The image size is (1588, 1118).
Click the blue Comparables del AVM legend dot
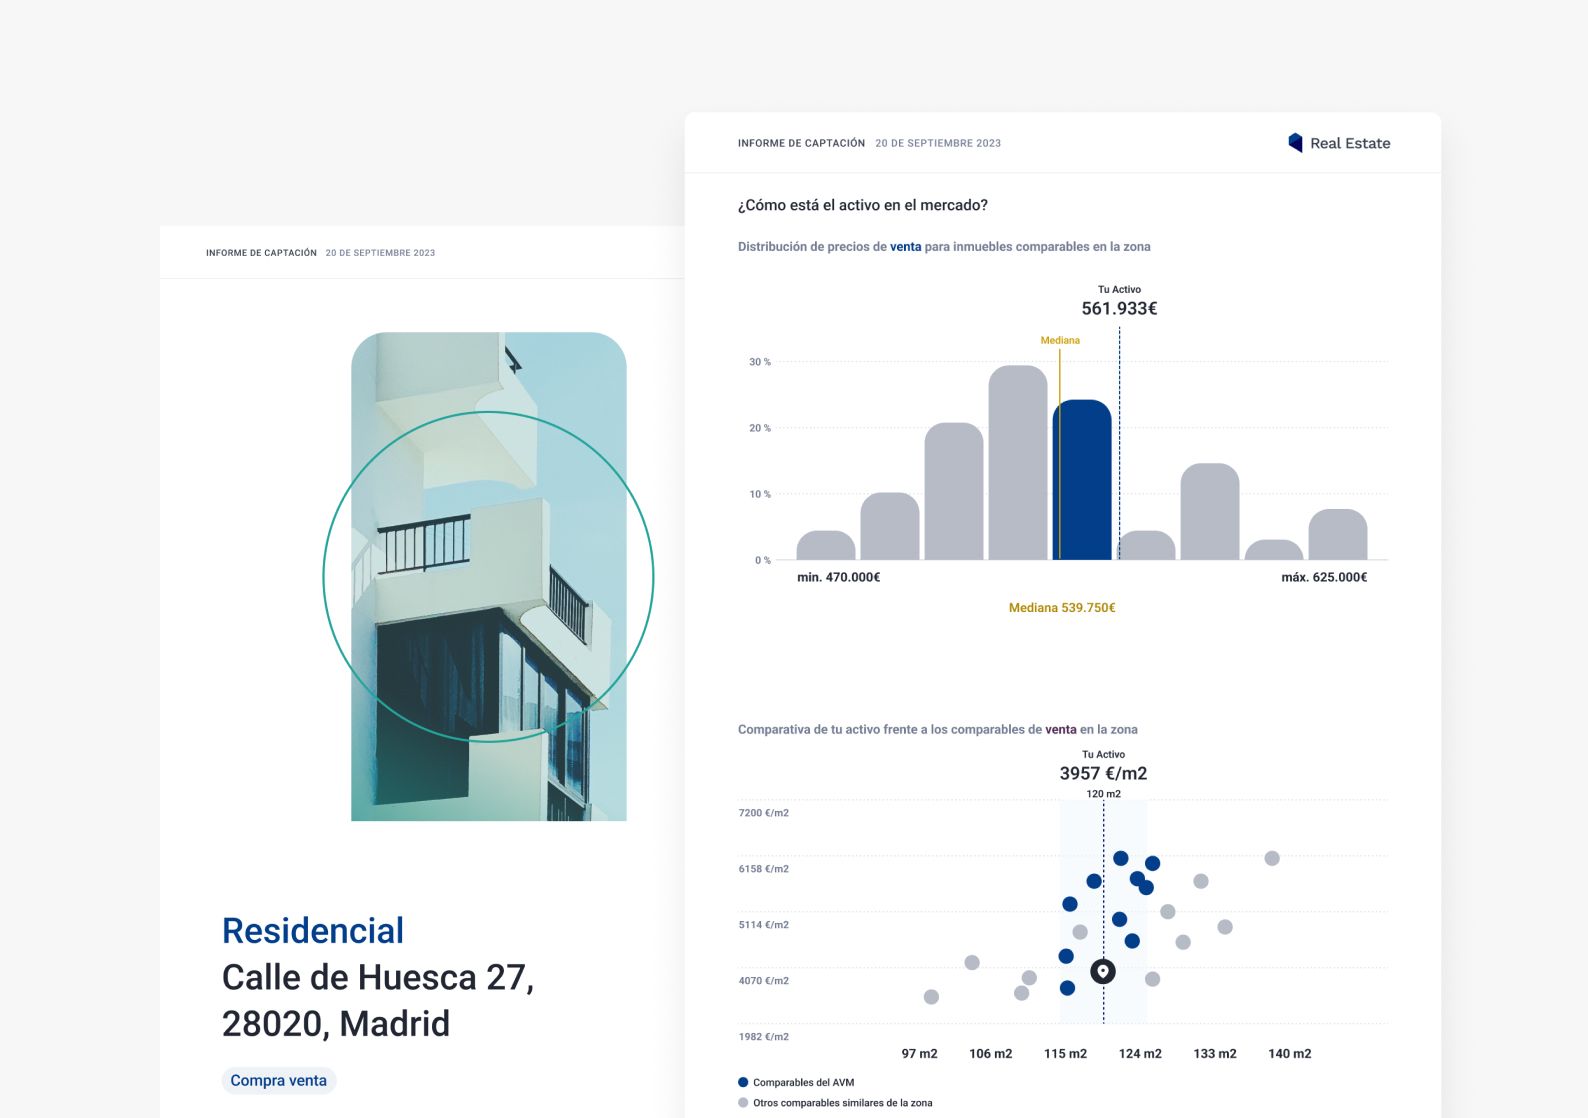click(743, 1082)
